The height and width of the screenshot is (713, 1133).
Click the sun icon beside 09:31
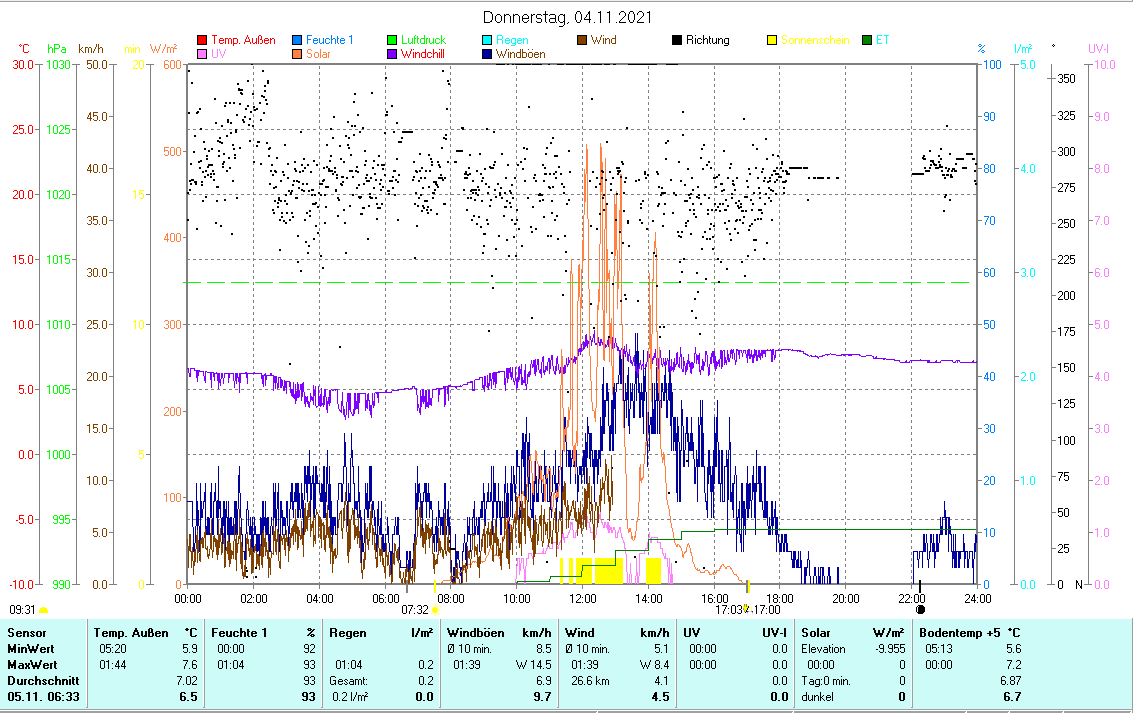pos(43,610)
